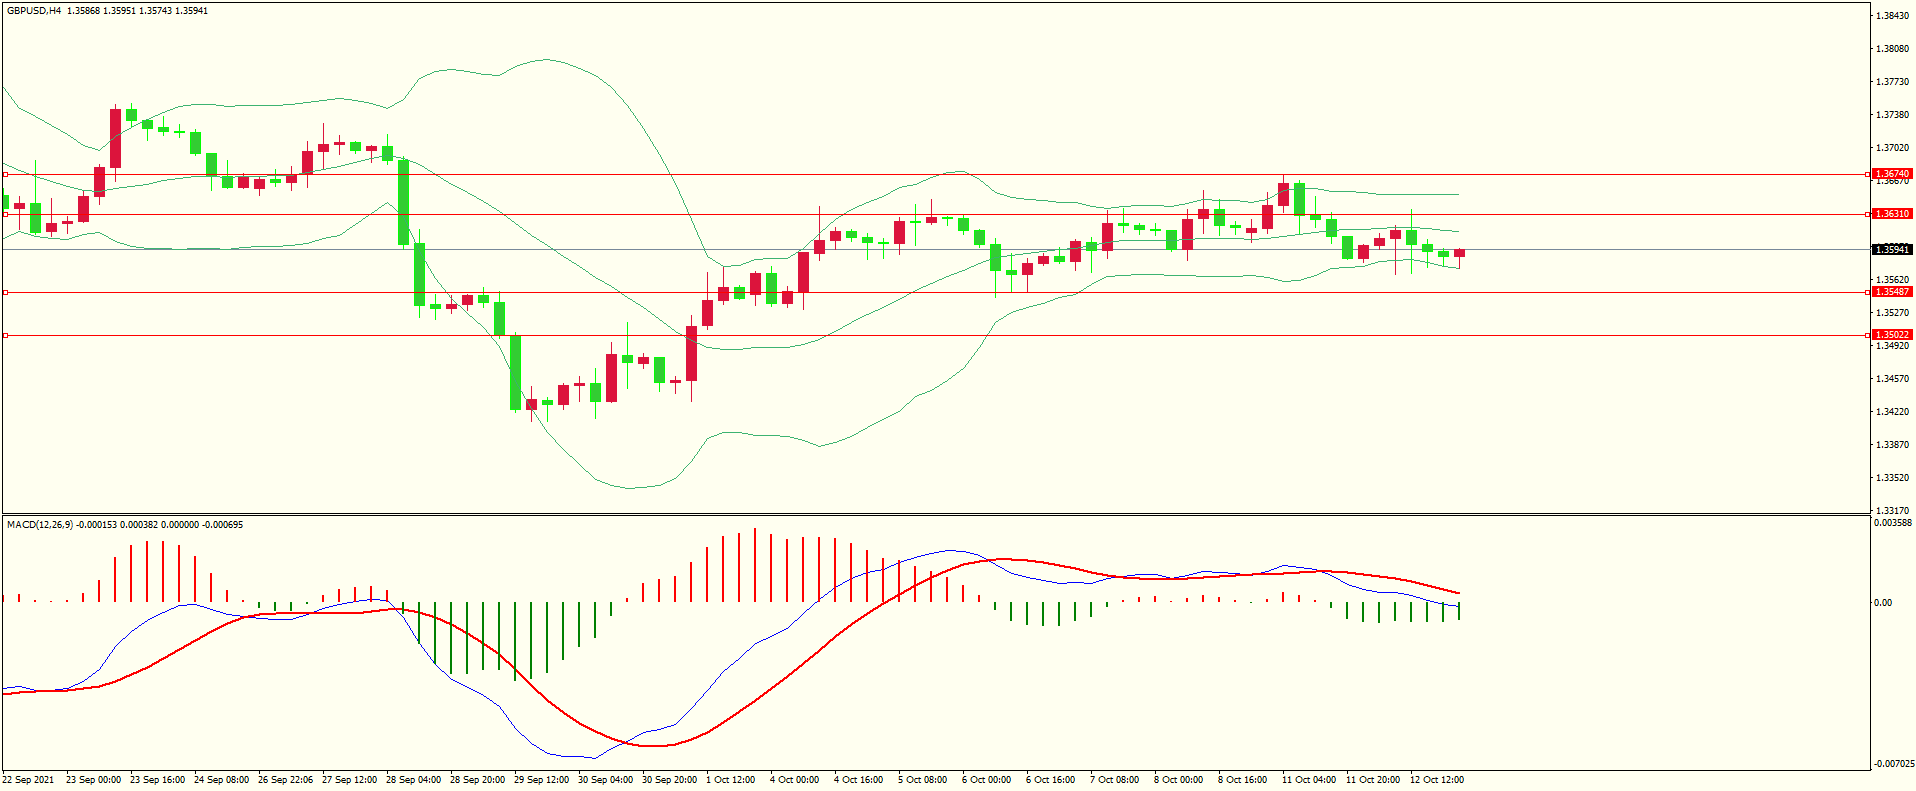
Task: Select the red 1.36310 price level tag
Action: pyautogui.click(x=1891, y=214)
